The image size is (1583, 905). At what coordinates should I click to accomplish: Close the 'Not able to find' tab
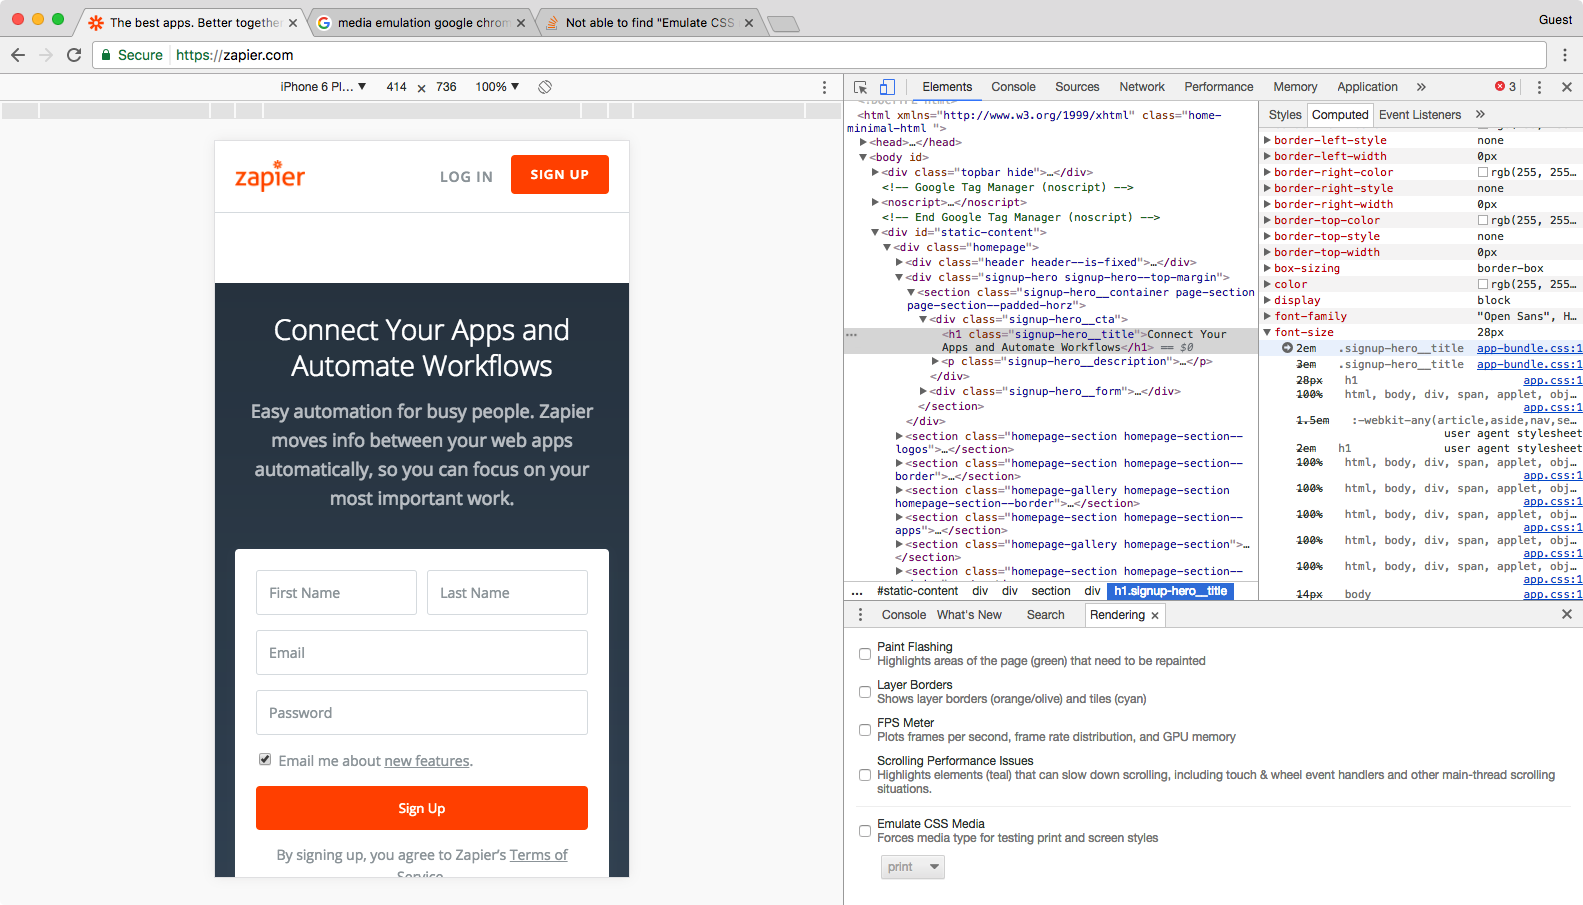coord(749,23)
